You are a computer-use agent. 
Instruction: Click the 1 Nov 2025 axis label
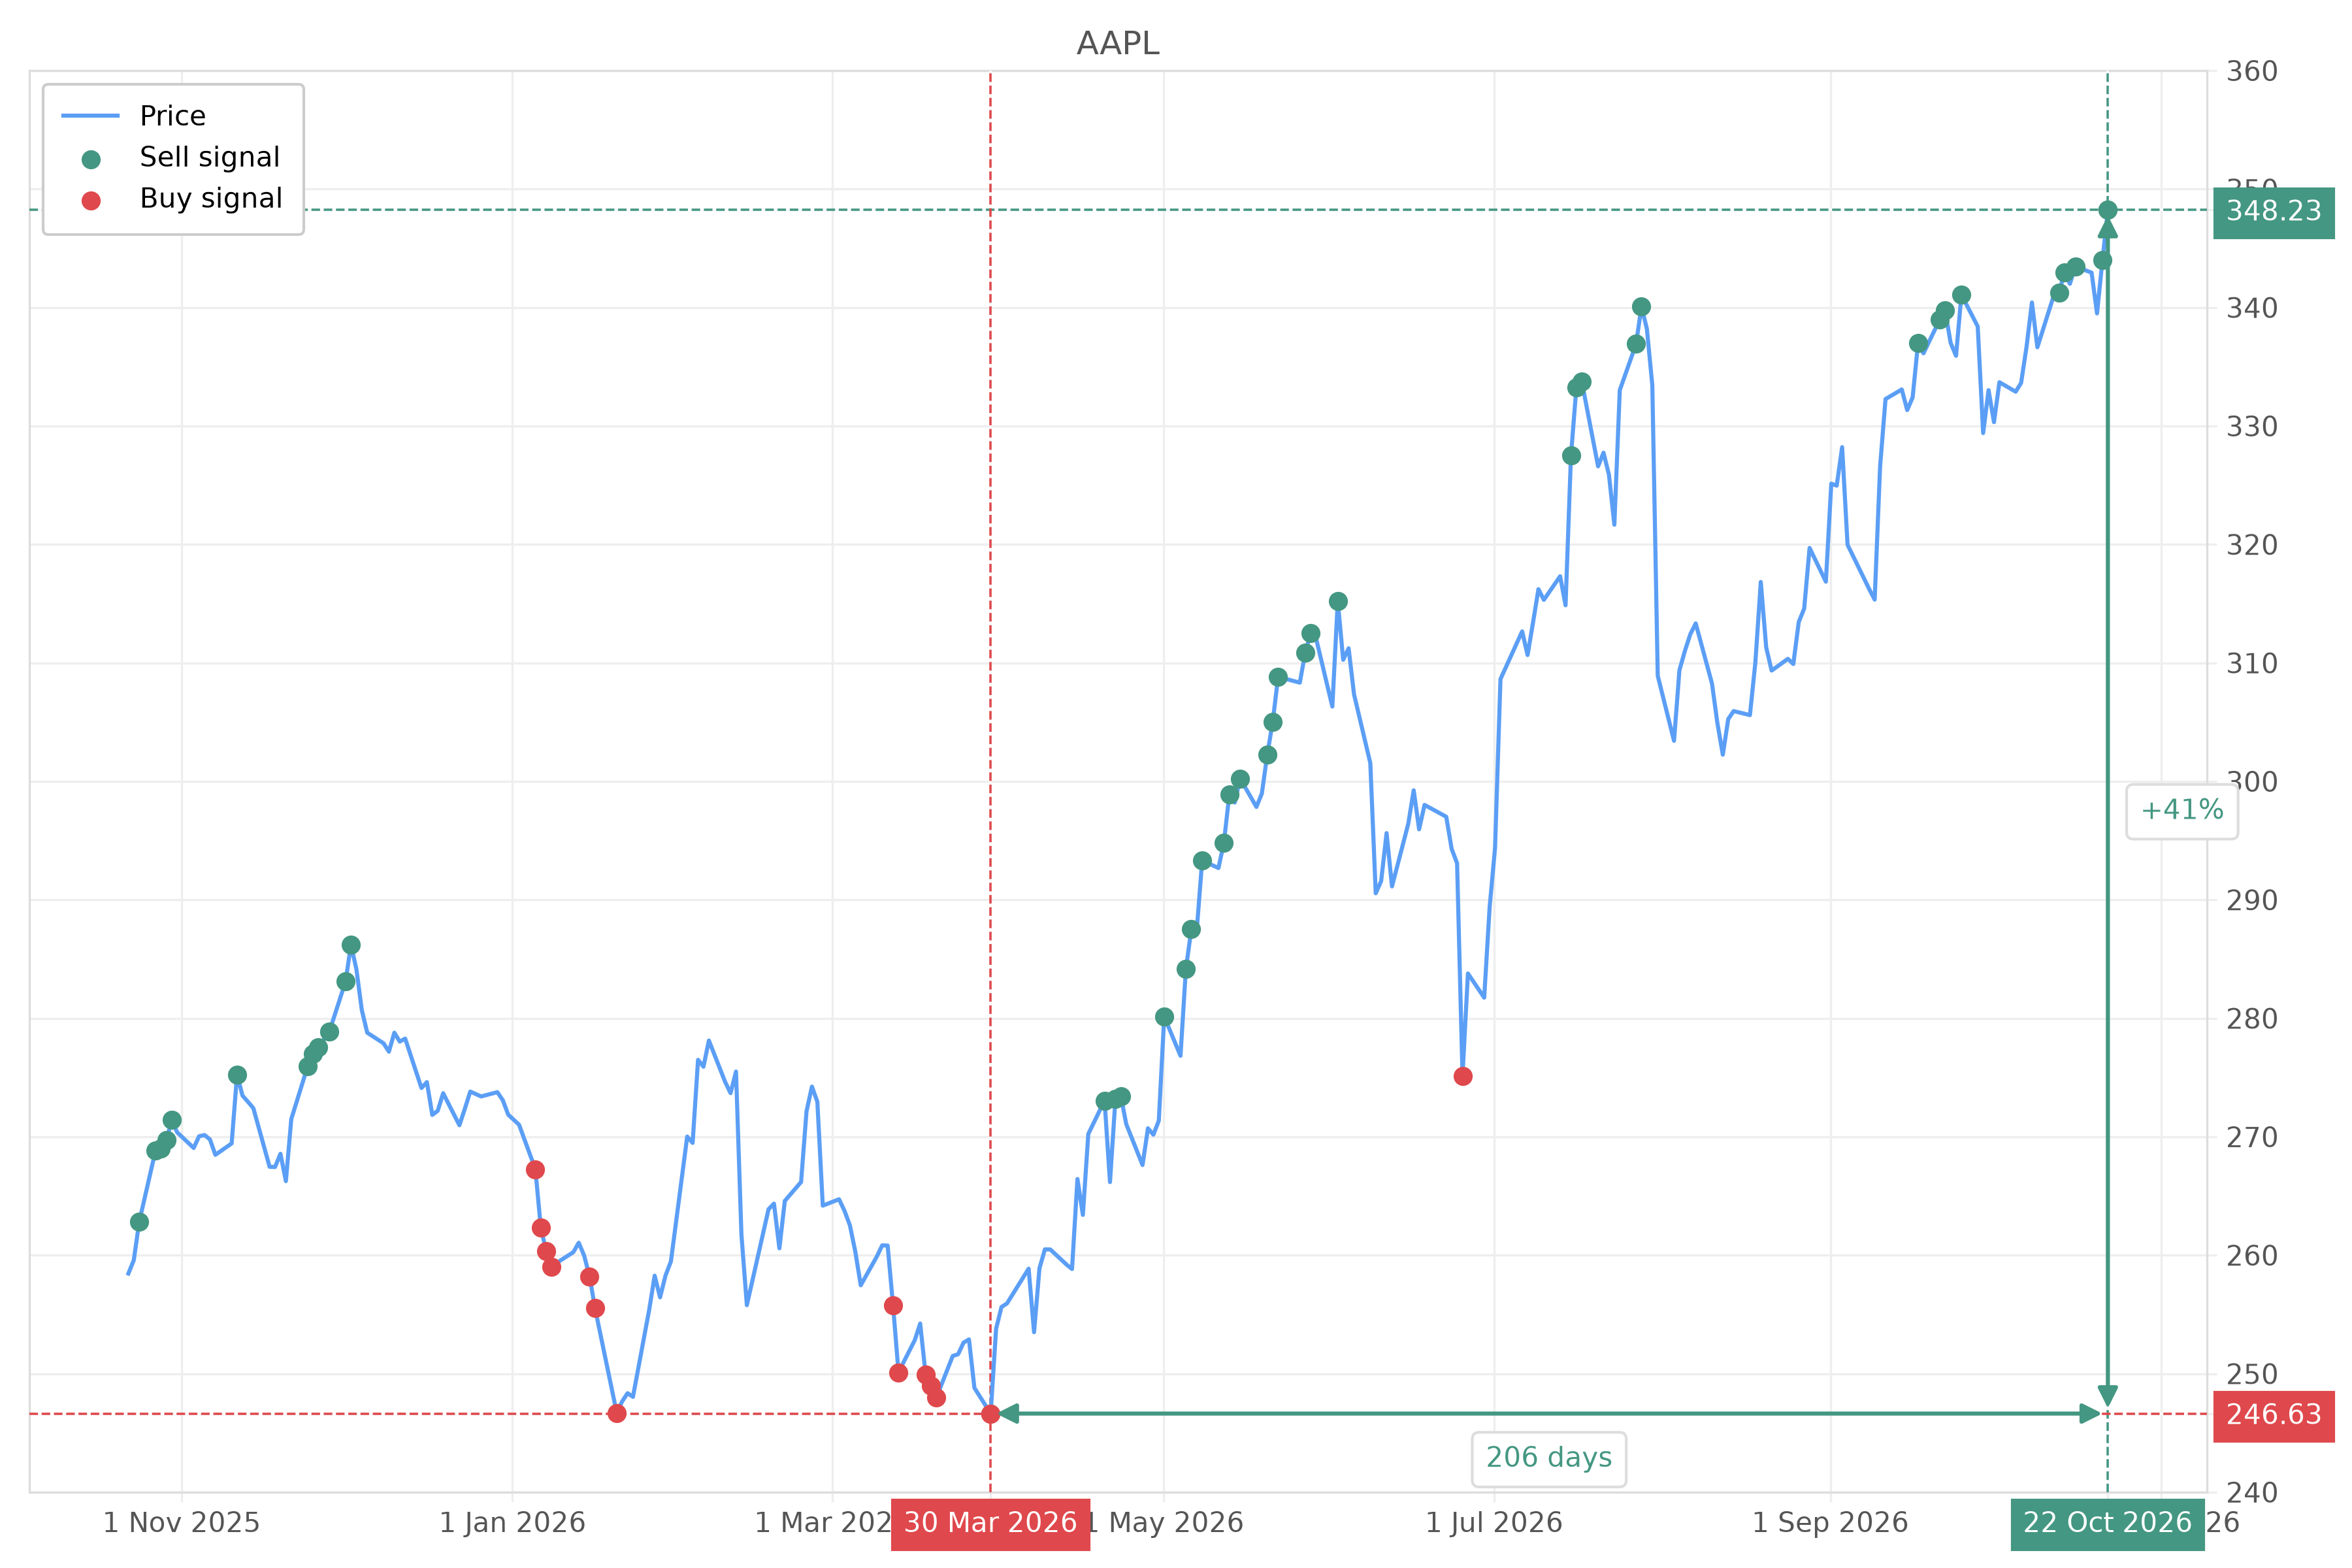[181, 1523]
